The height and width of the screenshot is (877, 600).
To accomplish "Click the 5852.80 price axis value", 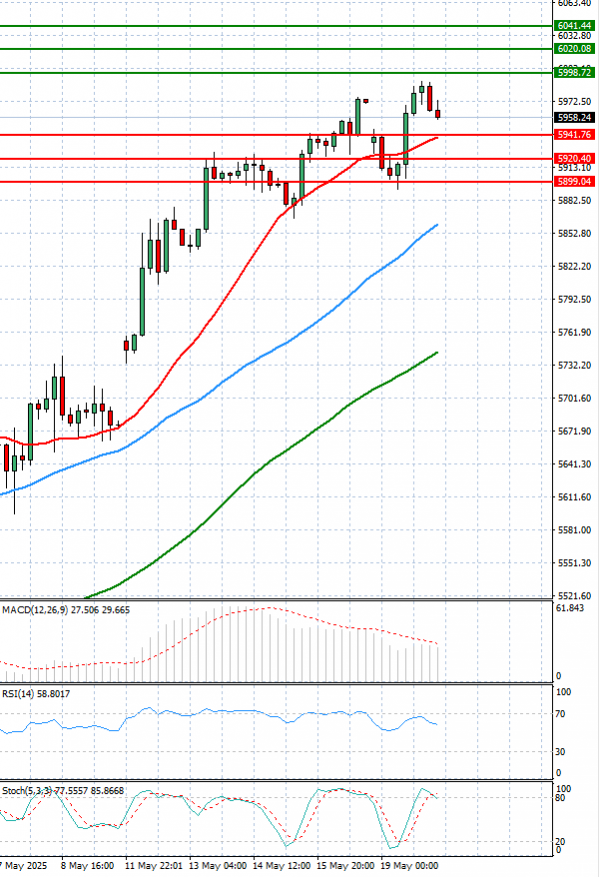I will (x=574, y=233).
